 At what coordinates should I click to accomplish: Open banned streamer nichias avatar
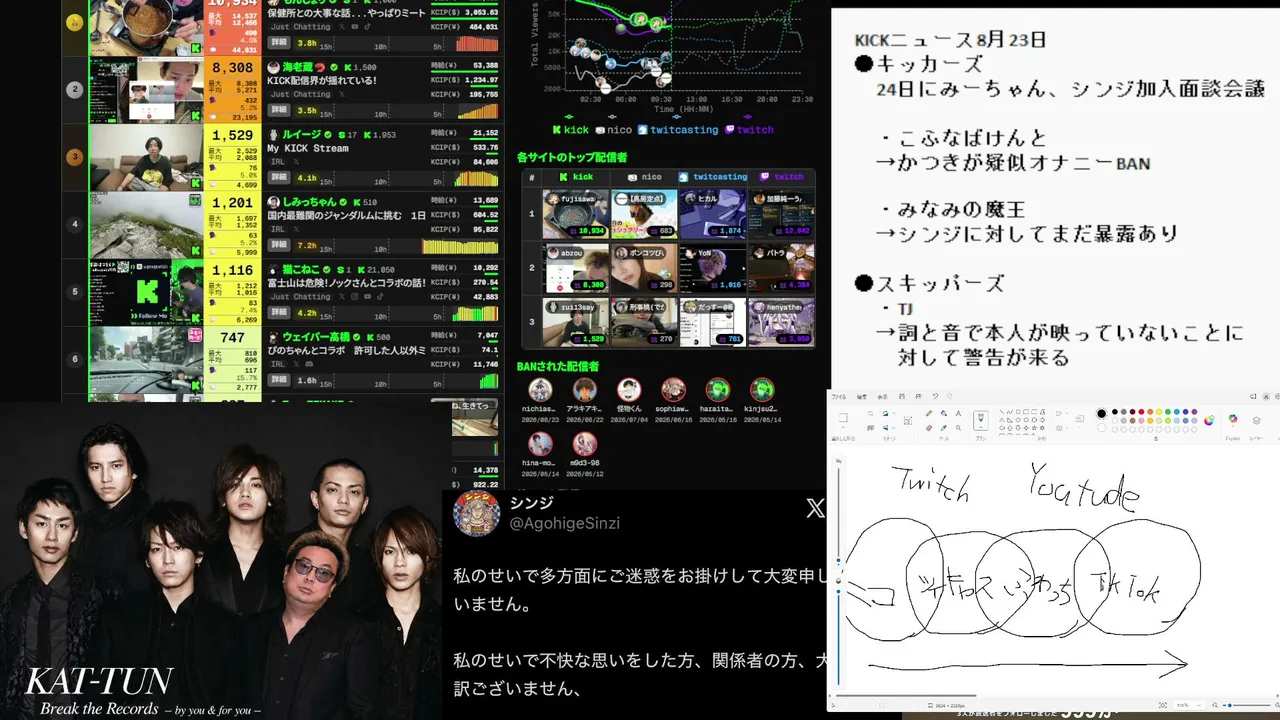coord(541,390)
